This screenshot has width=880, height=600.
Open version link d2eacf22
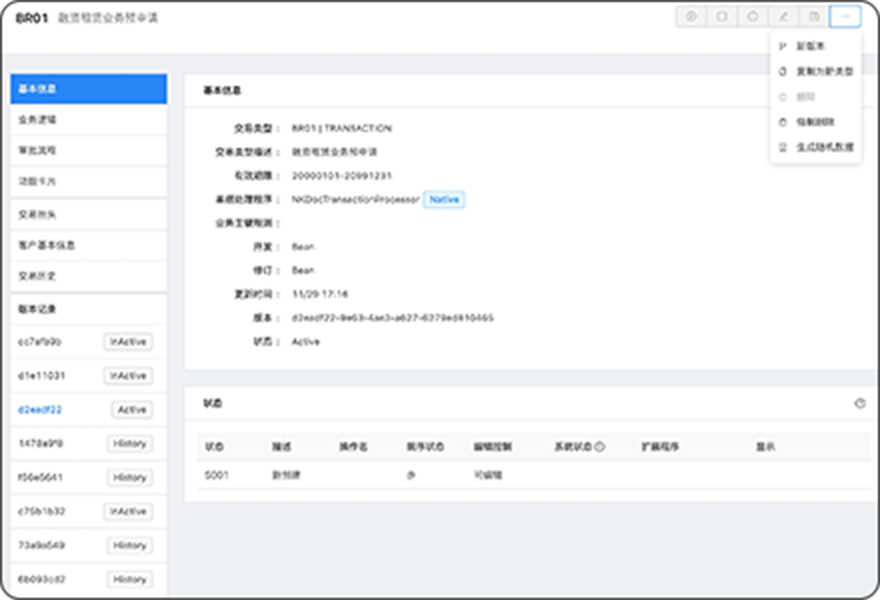40,410
